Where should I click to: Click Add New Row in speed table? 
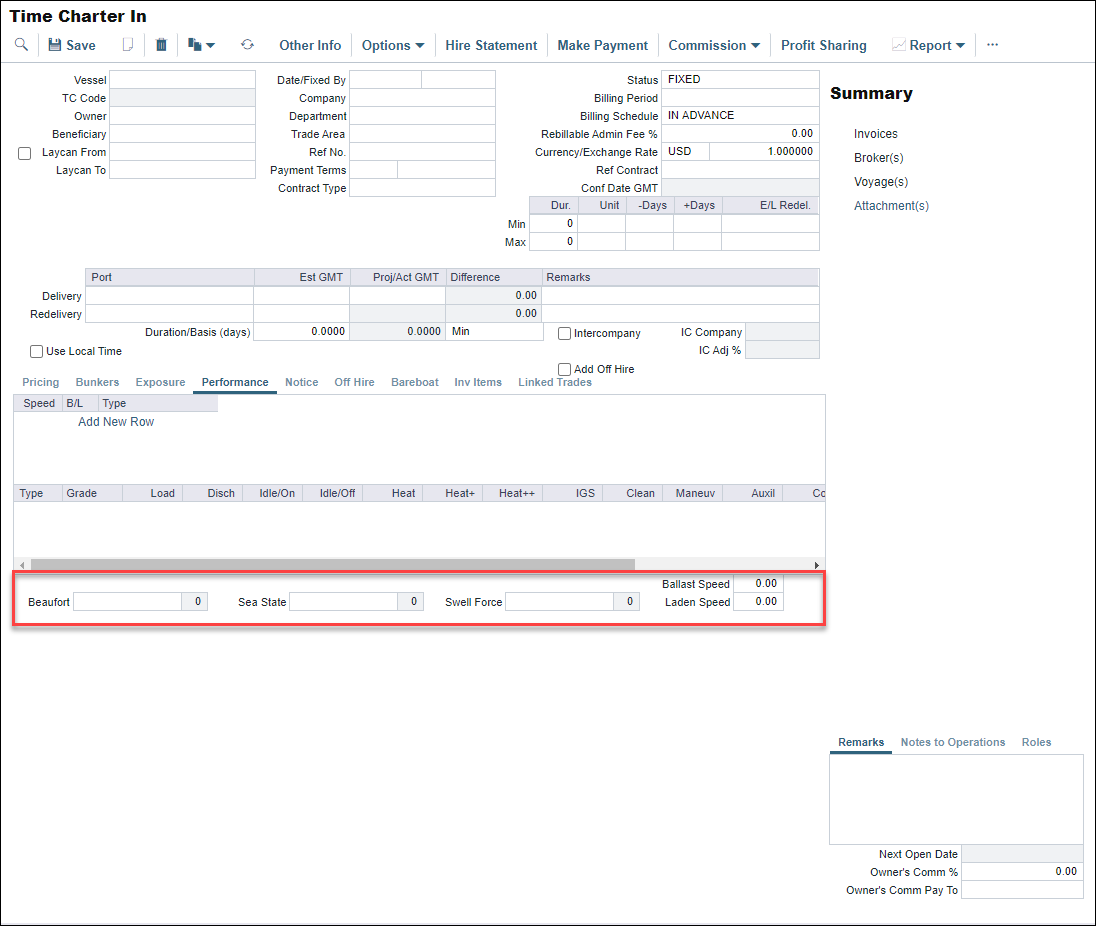tap(116, 422)
